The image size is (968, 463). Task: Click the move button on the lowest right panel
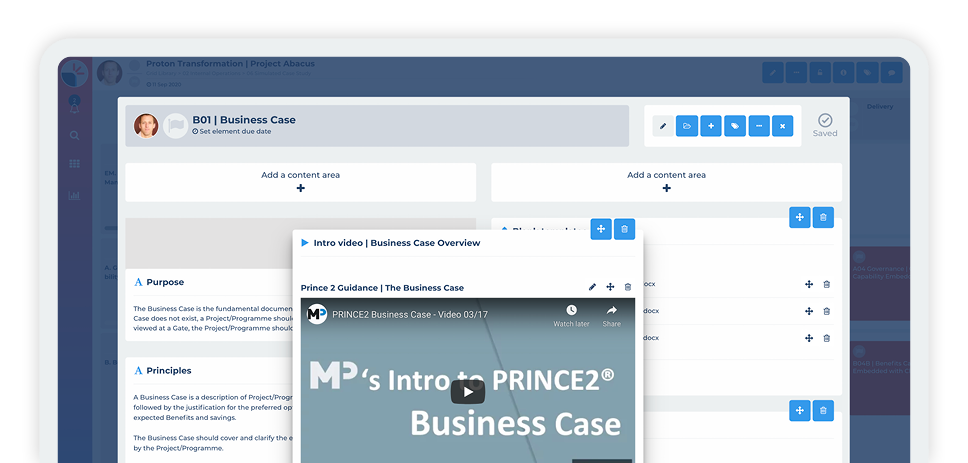(799, 411)
